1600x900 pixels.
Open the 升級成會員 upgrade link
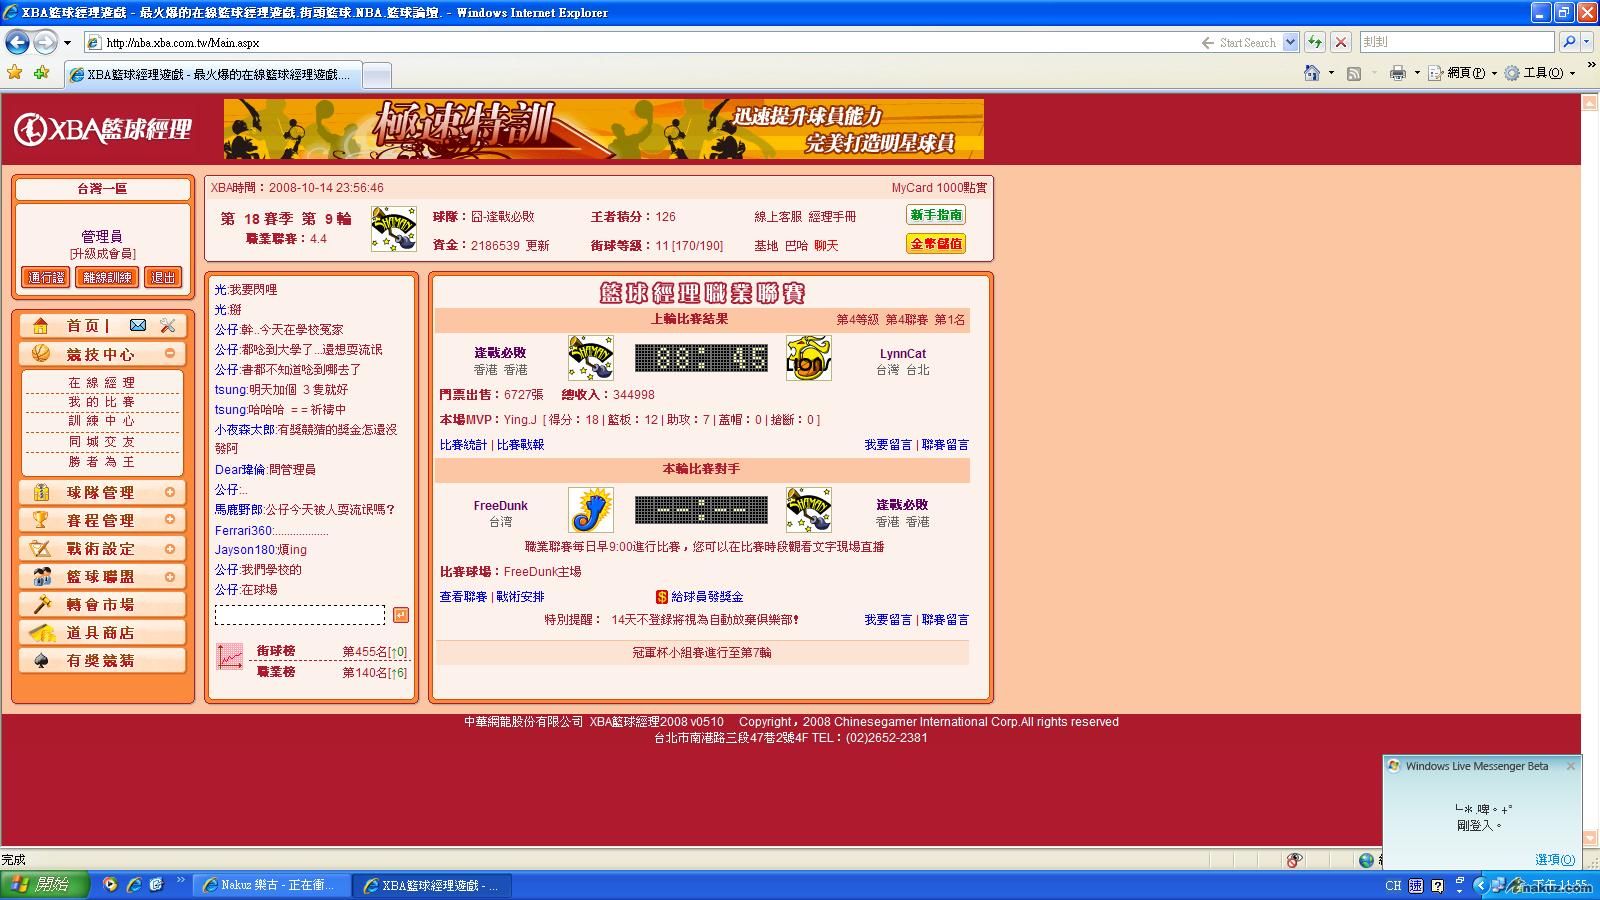102,254
